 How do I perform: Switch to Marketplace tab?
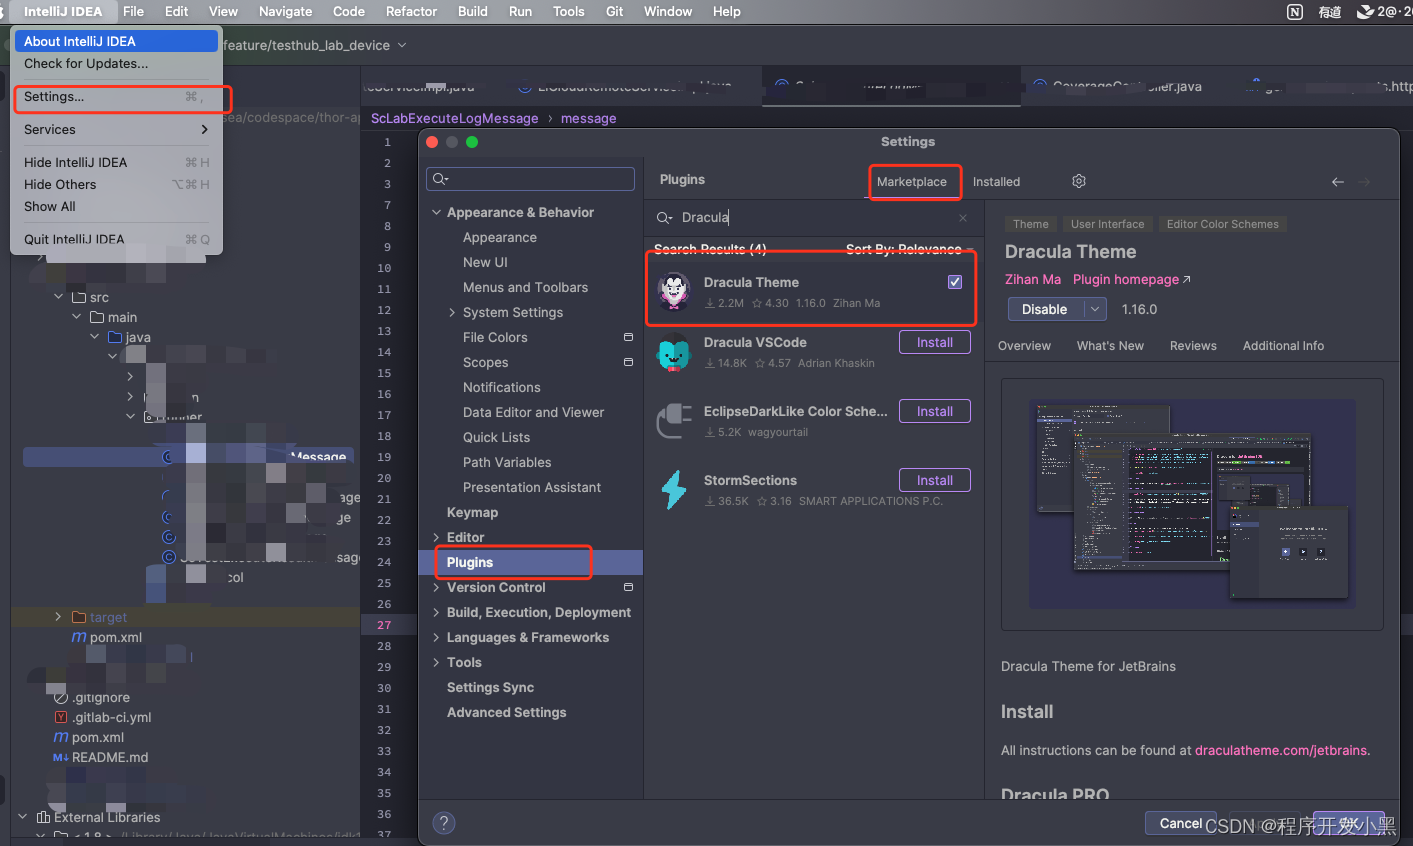point(912,182)
